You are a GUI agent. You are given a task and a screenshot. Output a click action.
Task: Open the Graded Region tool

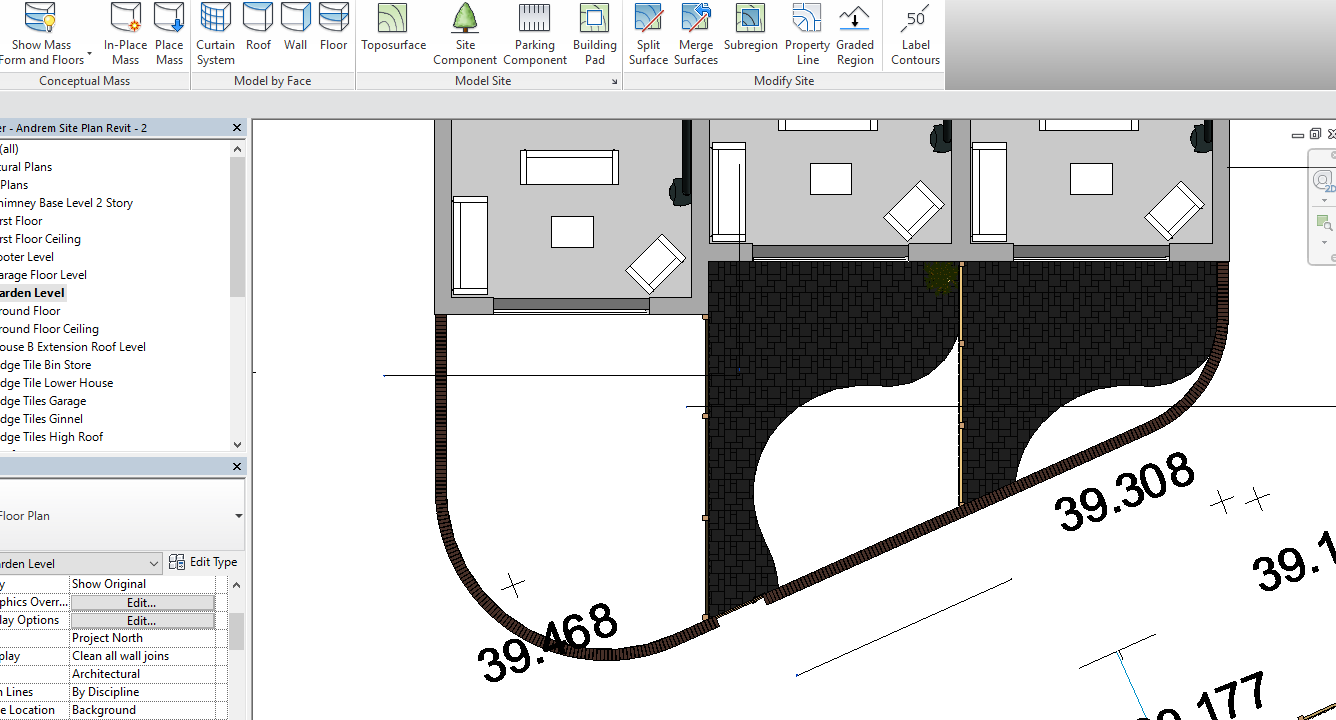(x=855, y=35)
